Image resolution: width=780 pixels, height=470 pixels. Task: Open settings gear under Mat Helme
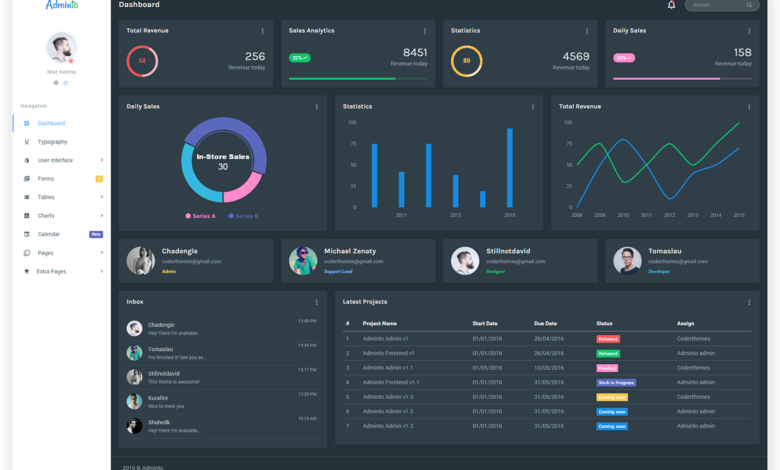[56, 82]
